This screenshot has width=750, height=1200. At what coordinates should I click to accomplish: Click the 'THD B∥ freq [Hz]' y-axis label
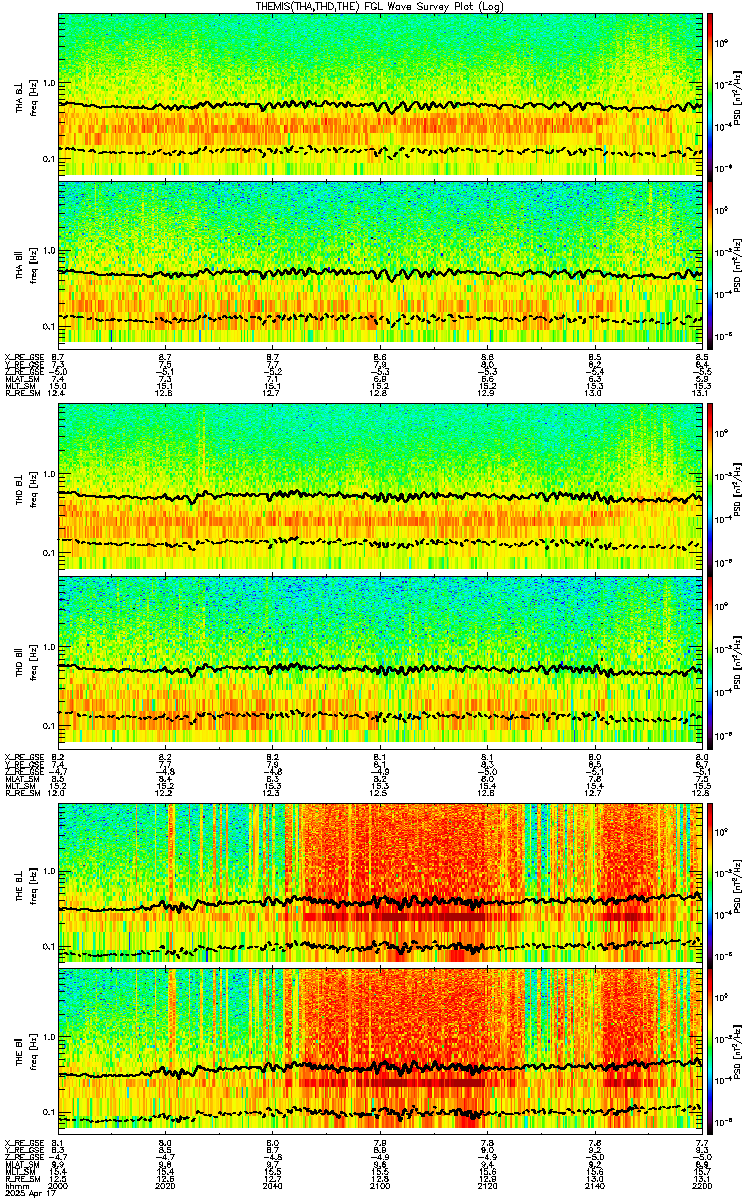tap(25, 659)
